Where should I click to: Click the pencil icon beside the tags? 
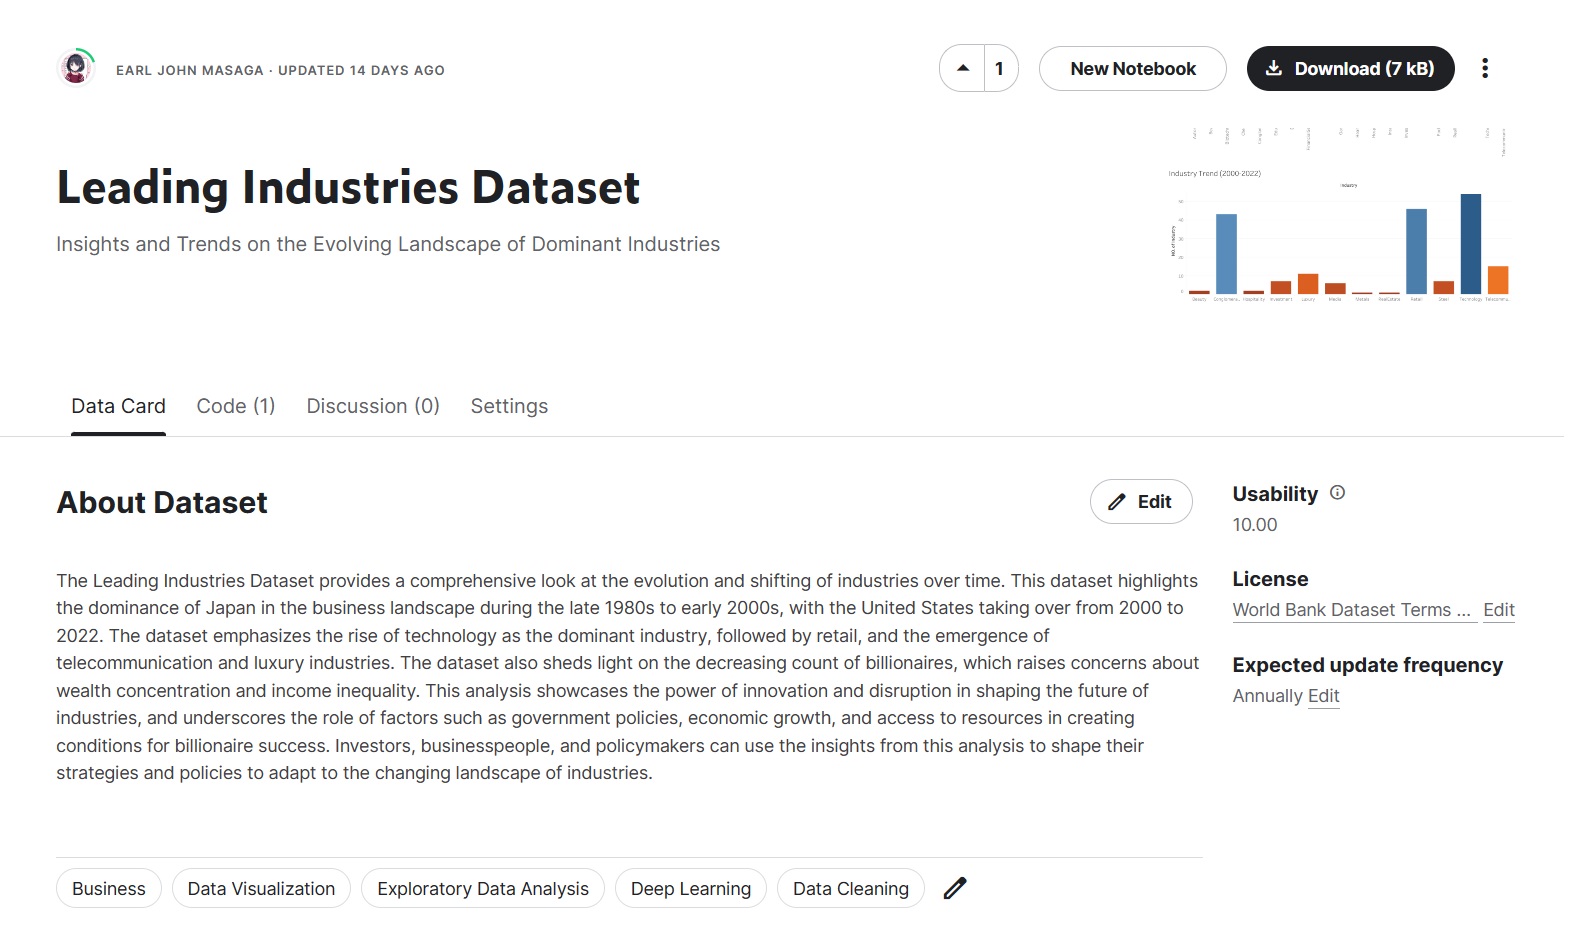pos(955,888)
